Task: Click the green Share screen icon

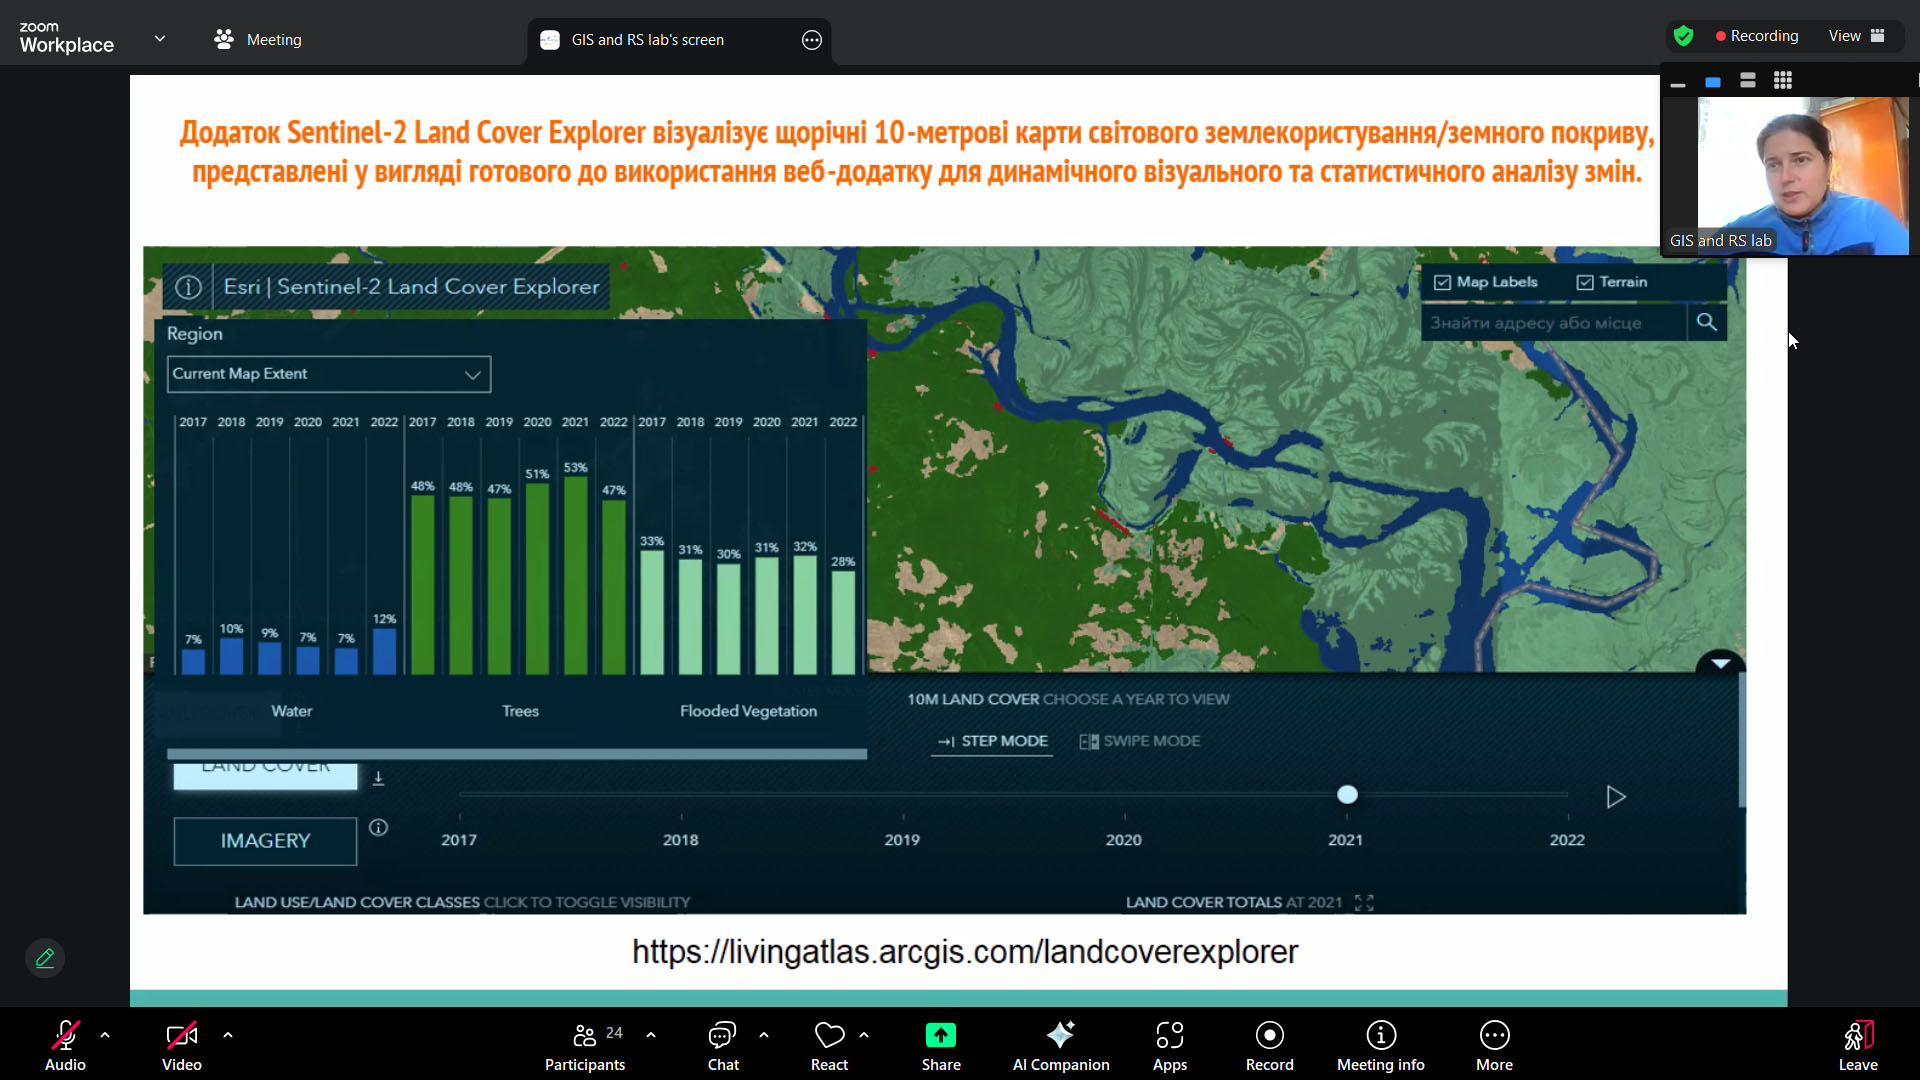Action: click(940, 1035)
